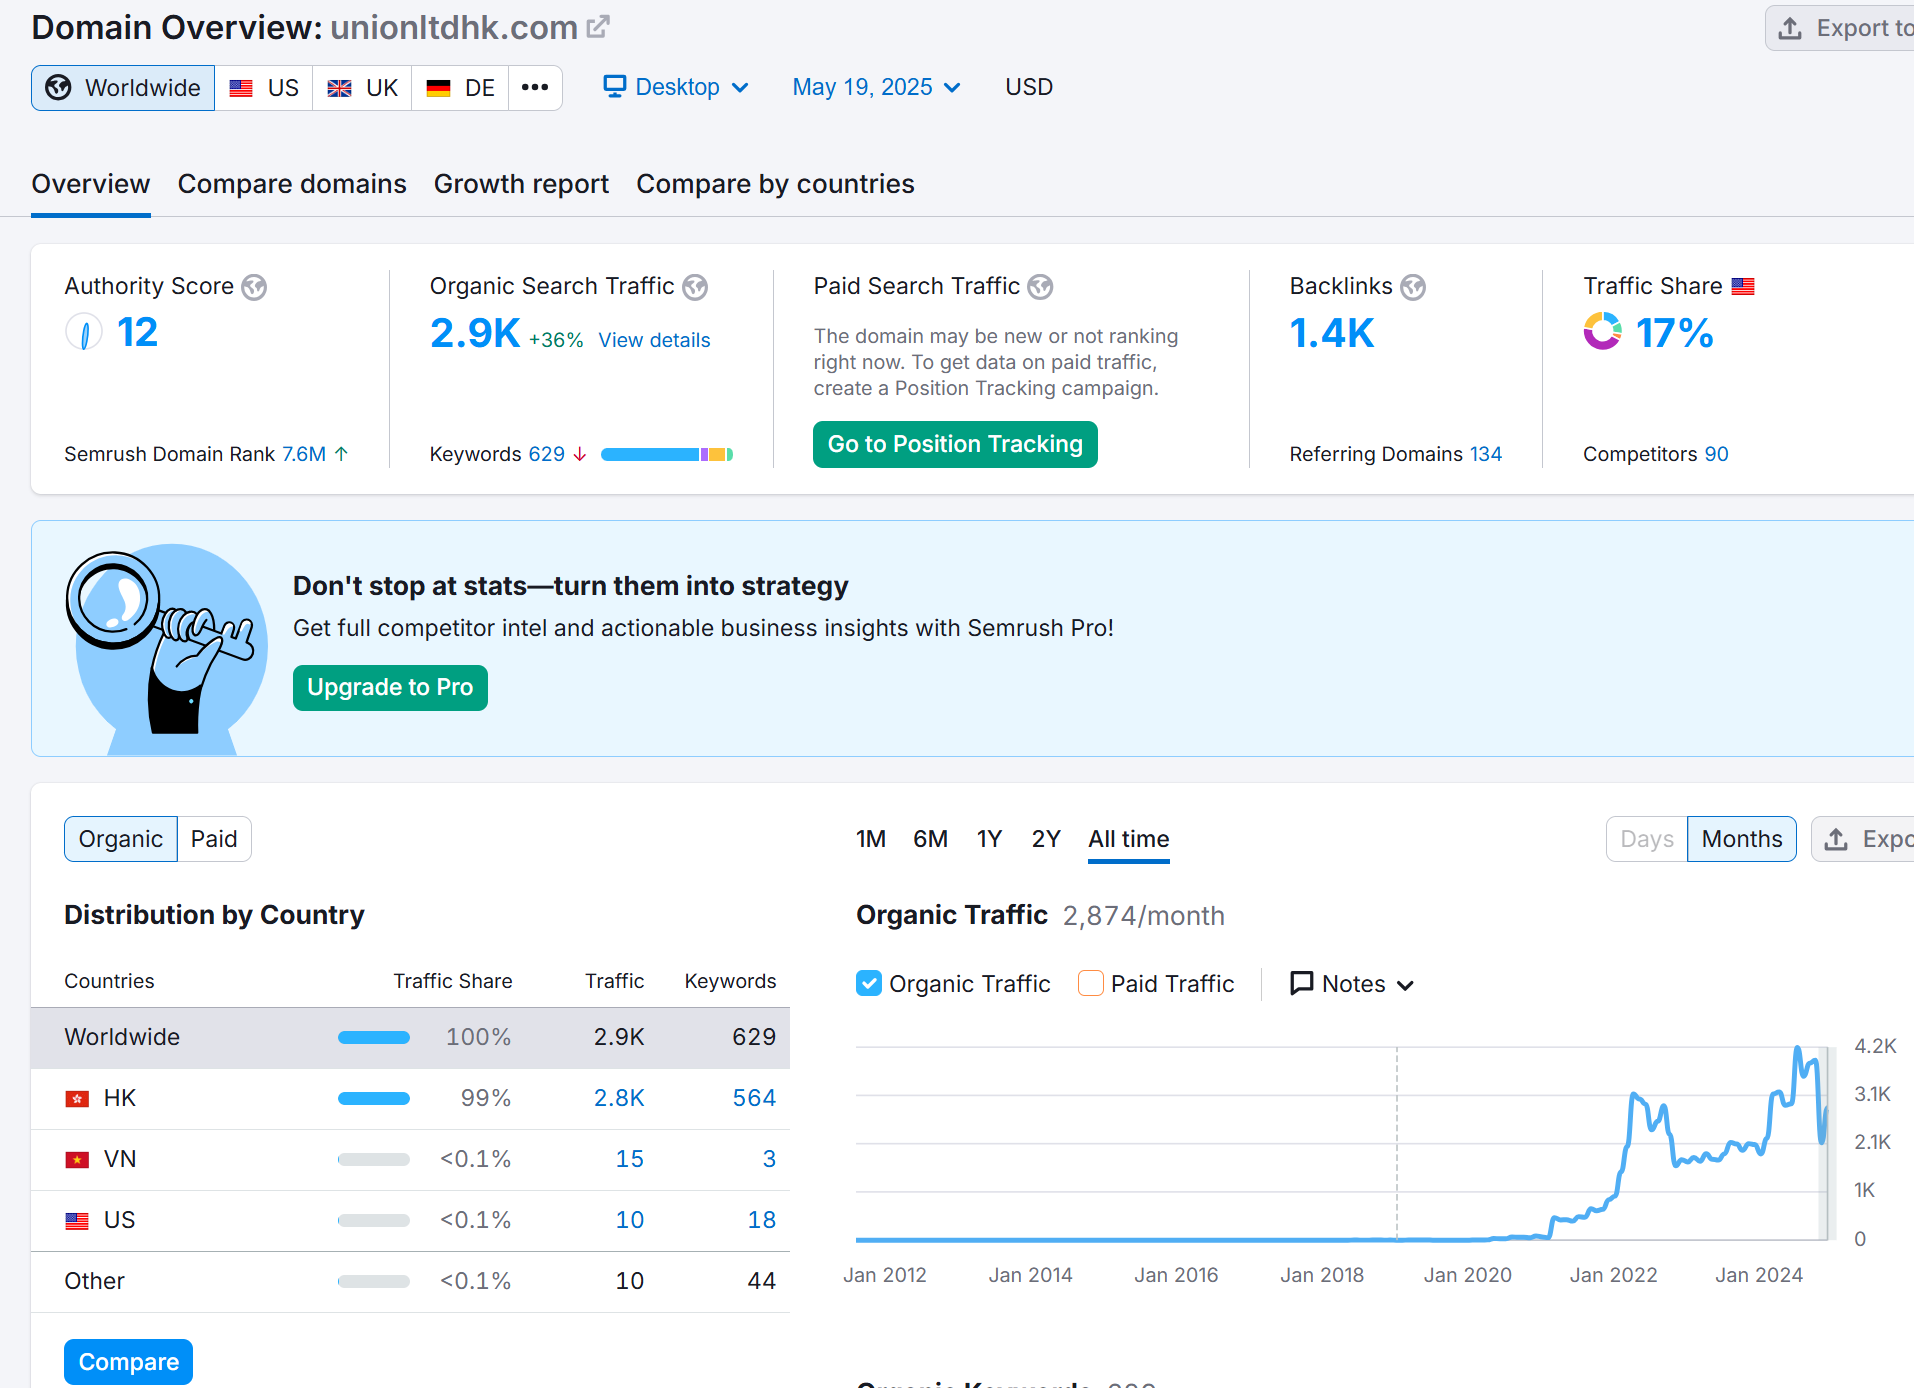Screen dimensions: 1914x1388
Task: Click the Export upload icon at top right
Action: 1790,28
